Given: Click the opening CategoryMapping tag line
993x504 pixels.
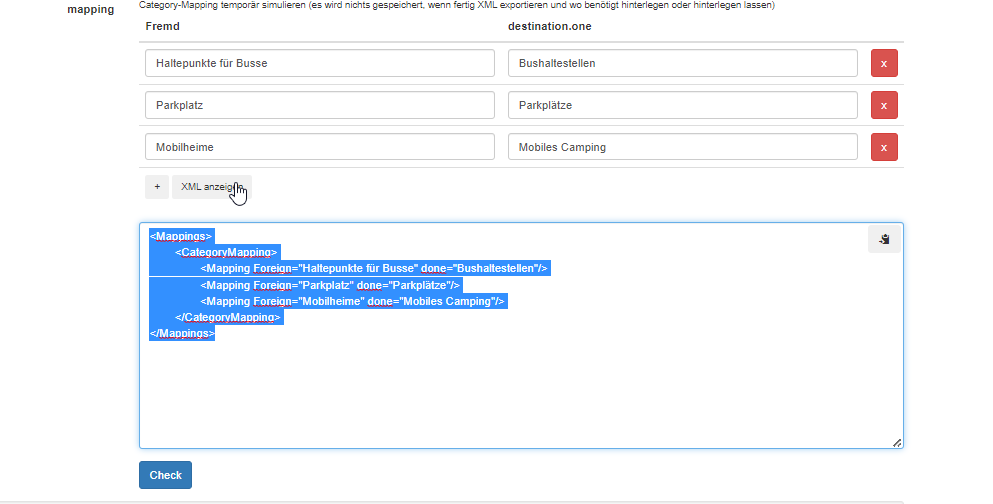Looking at the screenshot, I should [226, 252].
